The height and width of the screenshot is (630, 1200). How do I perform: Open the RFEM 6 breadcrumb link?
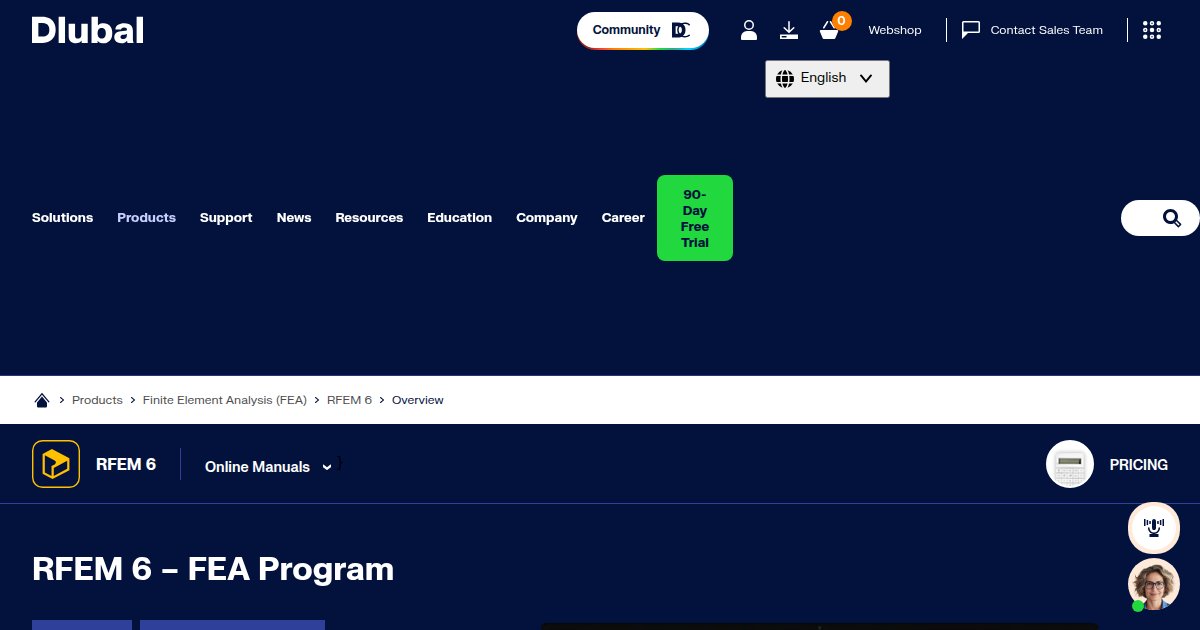pyautogui.click(x=349, y=400)
